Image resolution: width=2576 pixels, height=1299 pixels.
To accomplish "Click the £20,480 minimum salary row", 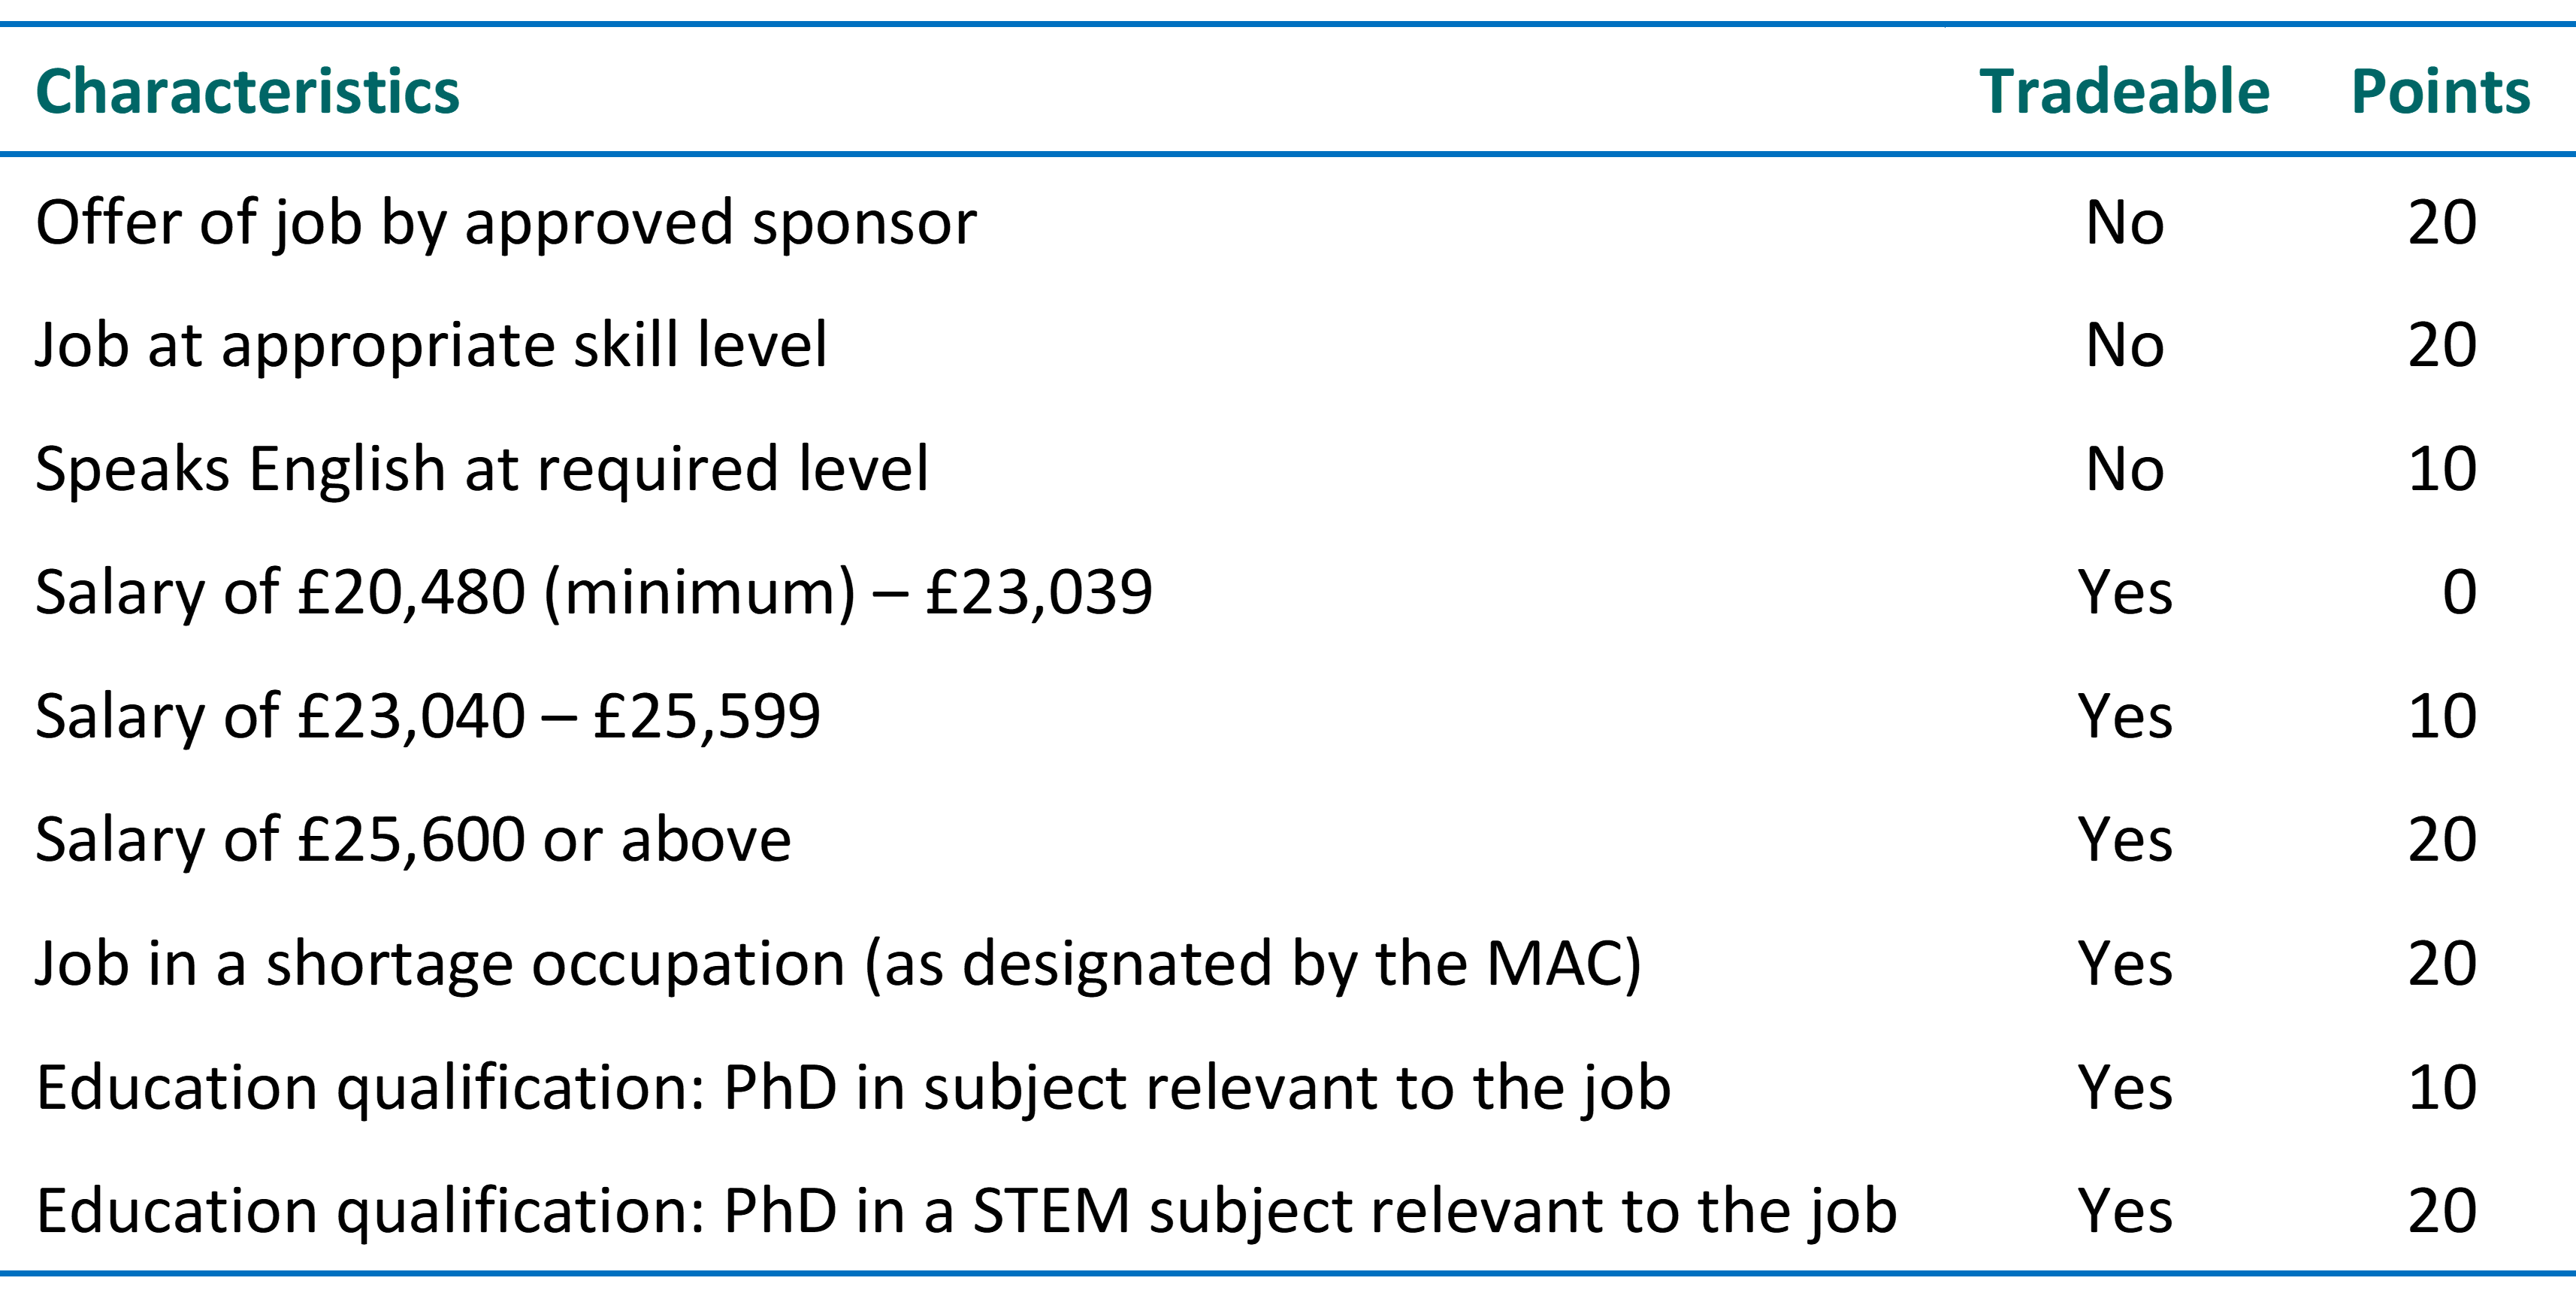I will pos(1288,592).
